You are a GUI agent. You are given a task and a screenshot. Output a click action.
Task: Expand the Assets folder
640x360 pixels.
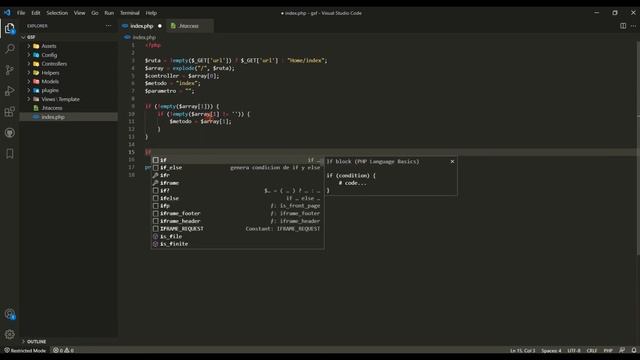click(49, 46)
